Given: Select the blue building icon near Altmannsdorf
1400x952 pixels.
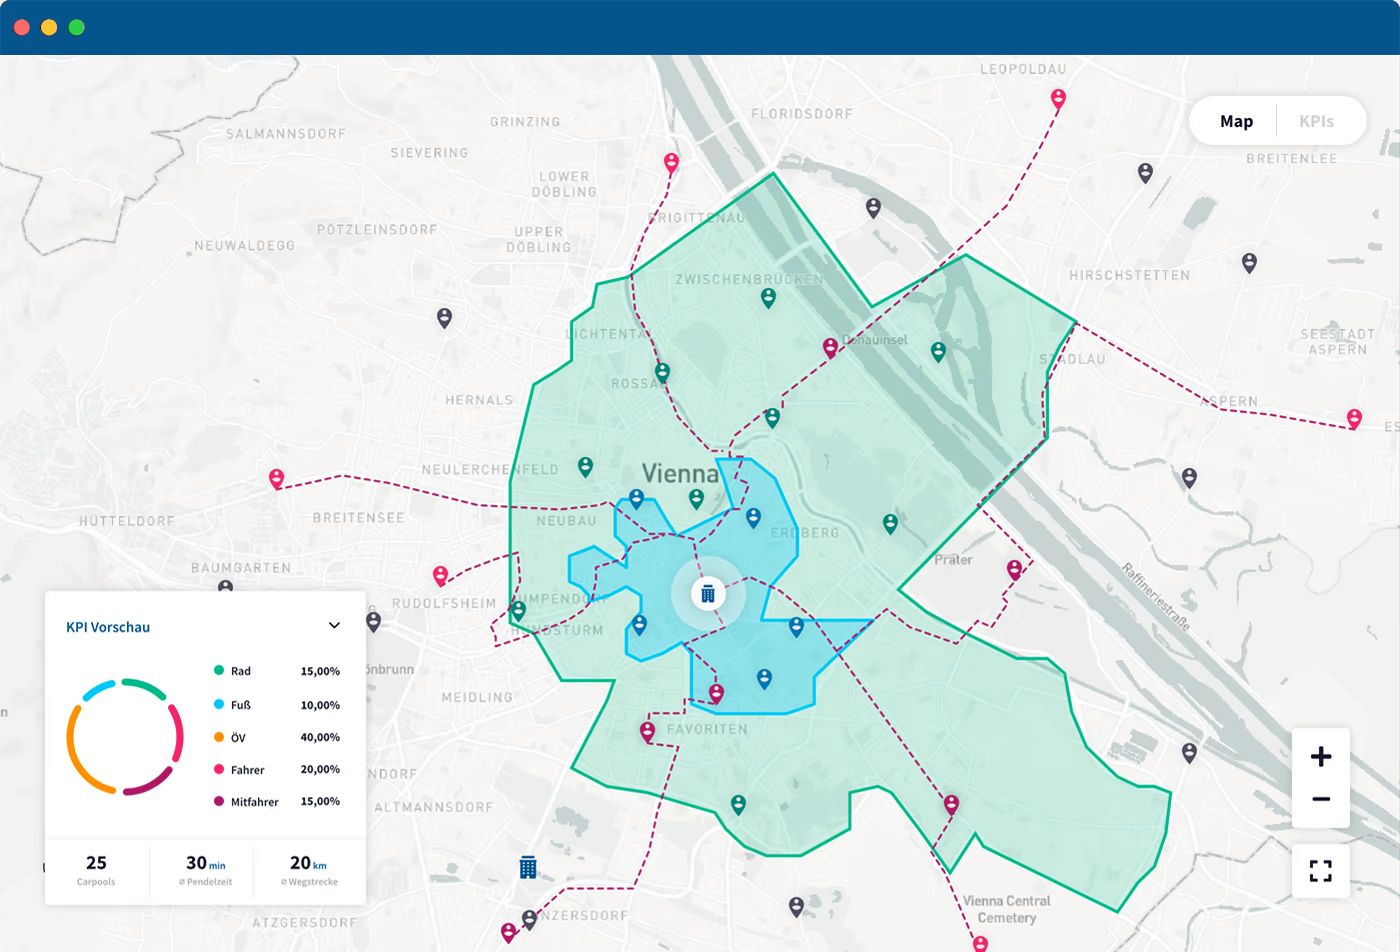Looking at the screenshot, I should click(528, 867).
